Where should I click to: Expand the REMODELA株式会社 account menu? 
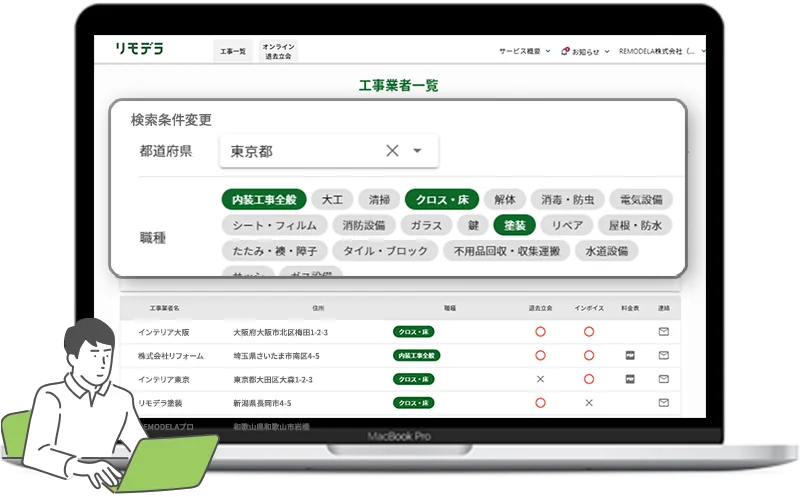[662, 51]
